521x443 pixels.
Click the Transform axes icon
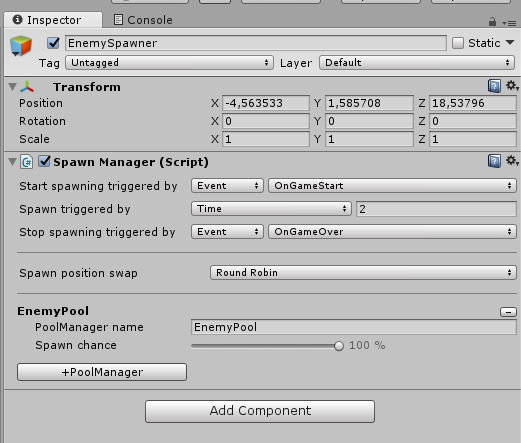tap(27, 87)
